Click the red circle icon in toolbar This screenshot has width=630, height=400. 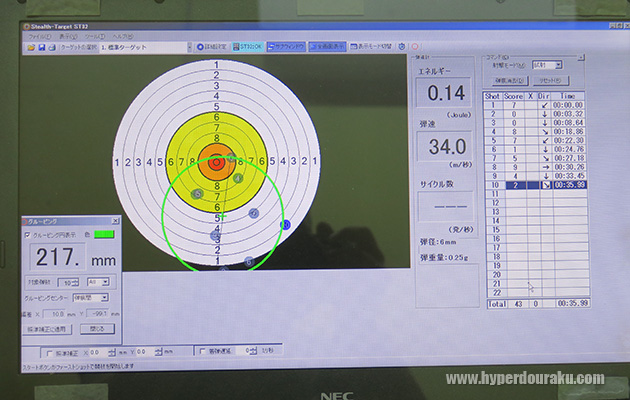[x=415, y=47]
